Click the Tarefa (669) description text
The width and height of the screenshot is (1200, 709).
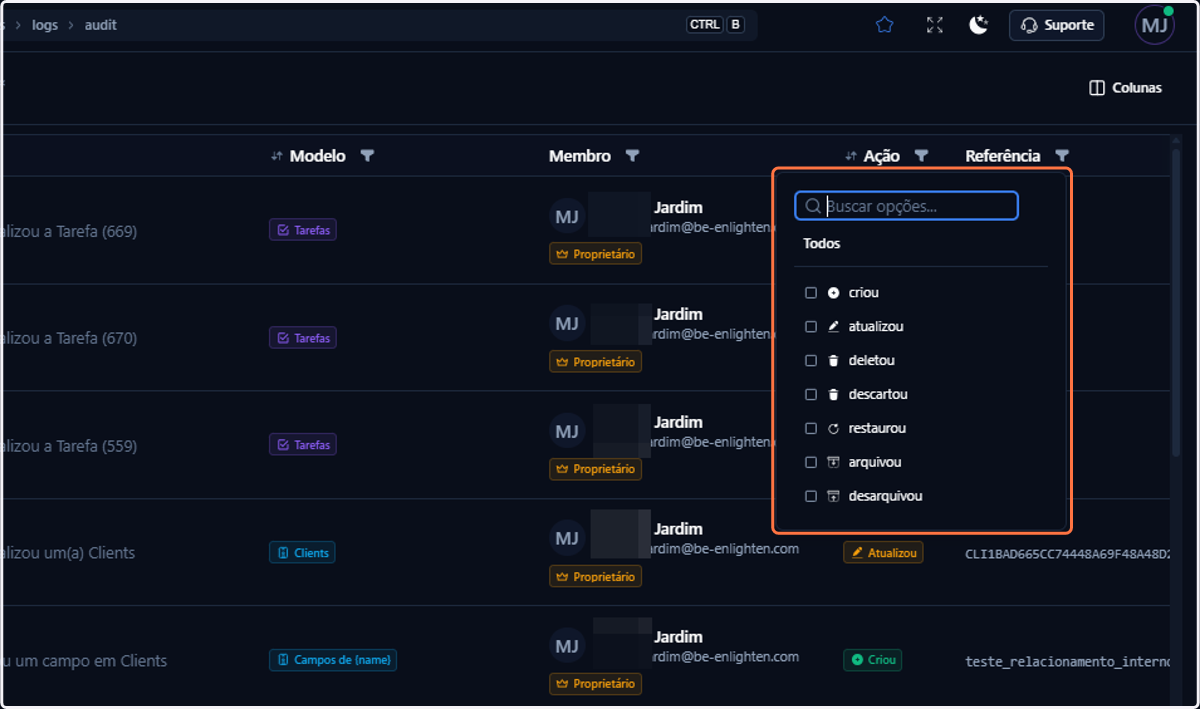coord(70,231)
